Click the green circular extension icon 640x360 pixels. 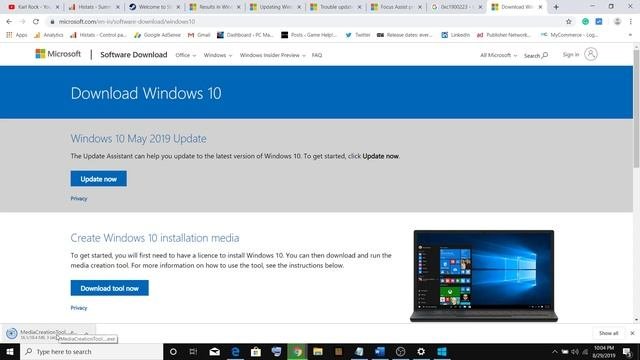coord(585,22)
